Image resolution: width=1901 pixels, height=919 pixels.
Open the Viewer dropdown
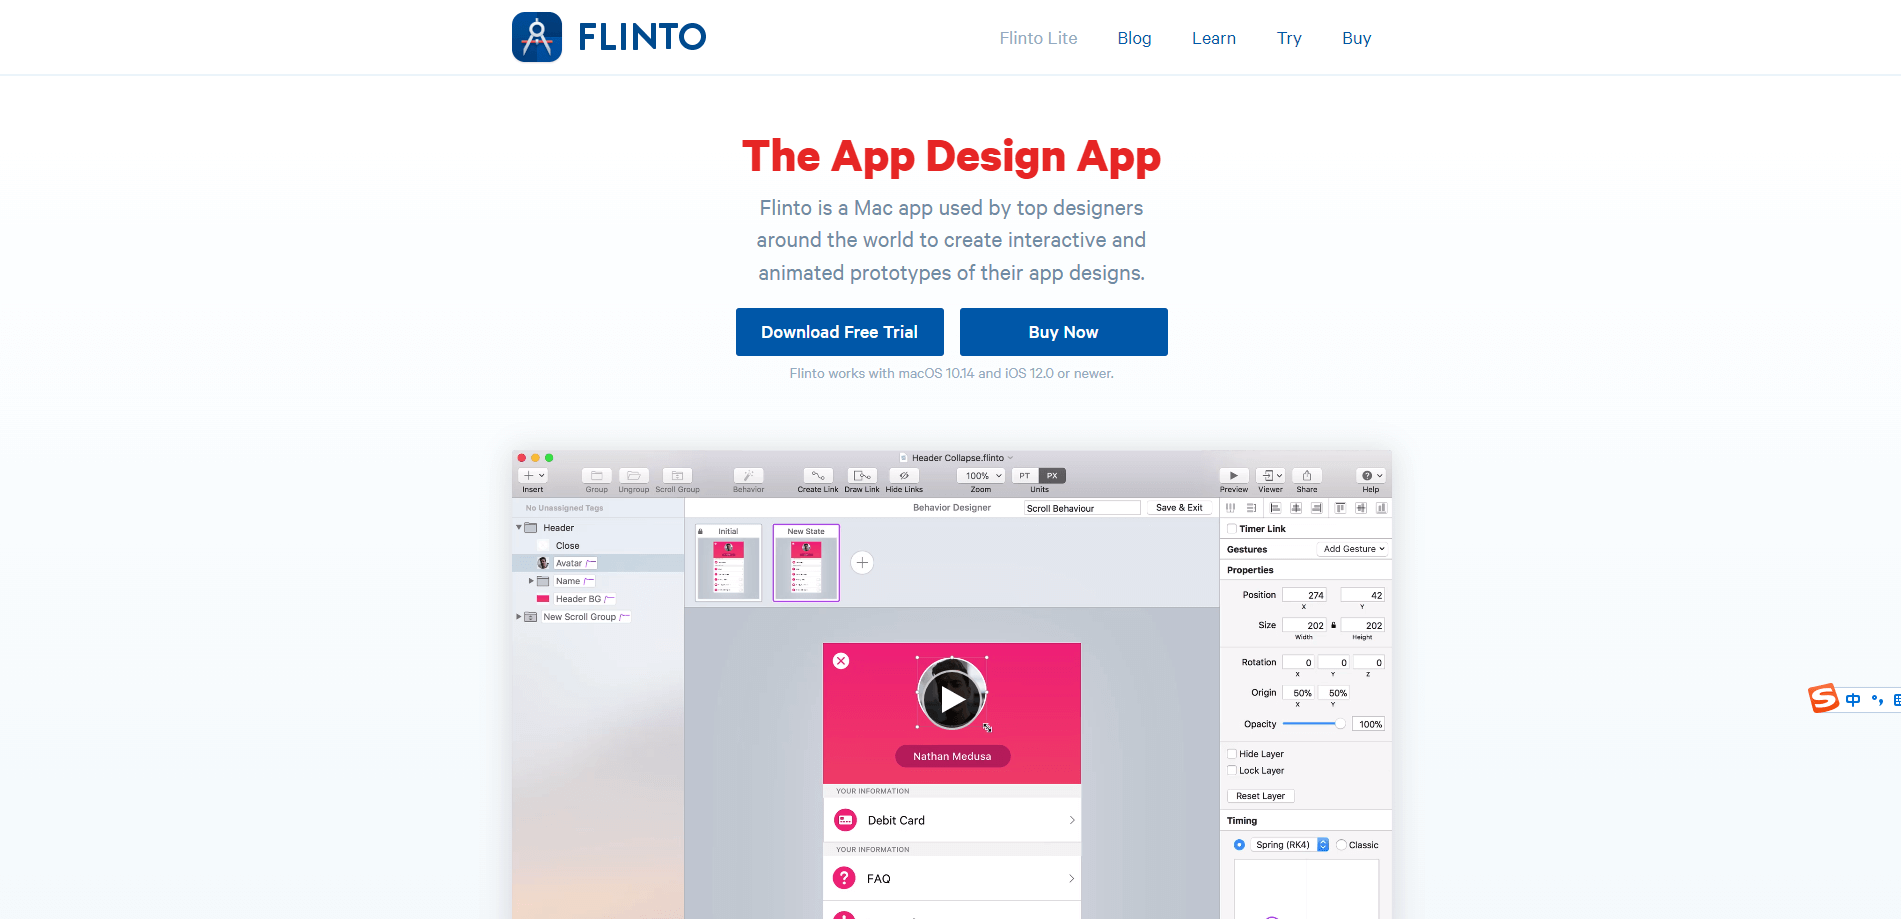coord(1271,476)
